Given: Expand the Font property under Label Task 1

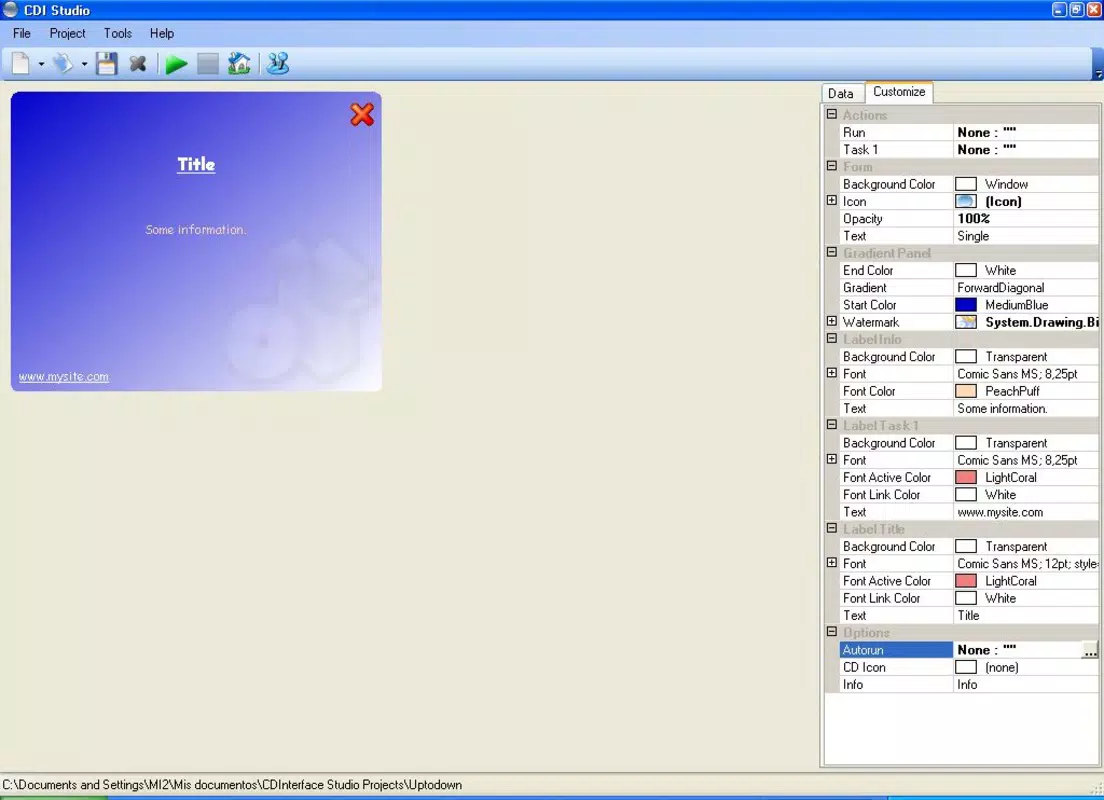Looking at the screenshot, I should coord(832,459).
